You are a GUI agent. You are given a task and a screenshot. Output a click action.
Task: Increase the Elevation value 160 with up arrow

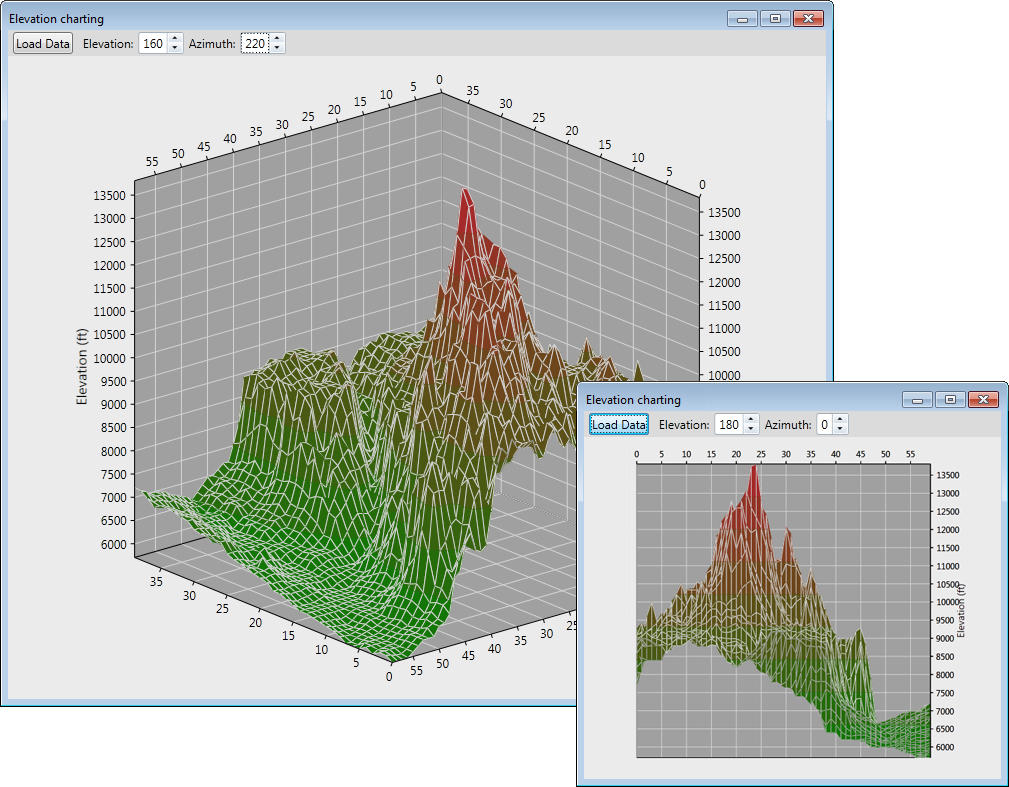176,39
